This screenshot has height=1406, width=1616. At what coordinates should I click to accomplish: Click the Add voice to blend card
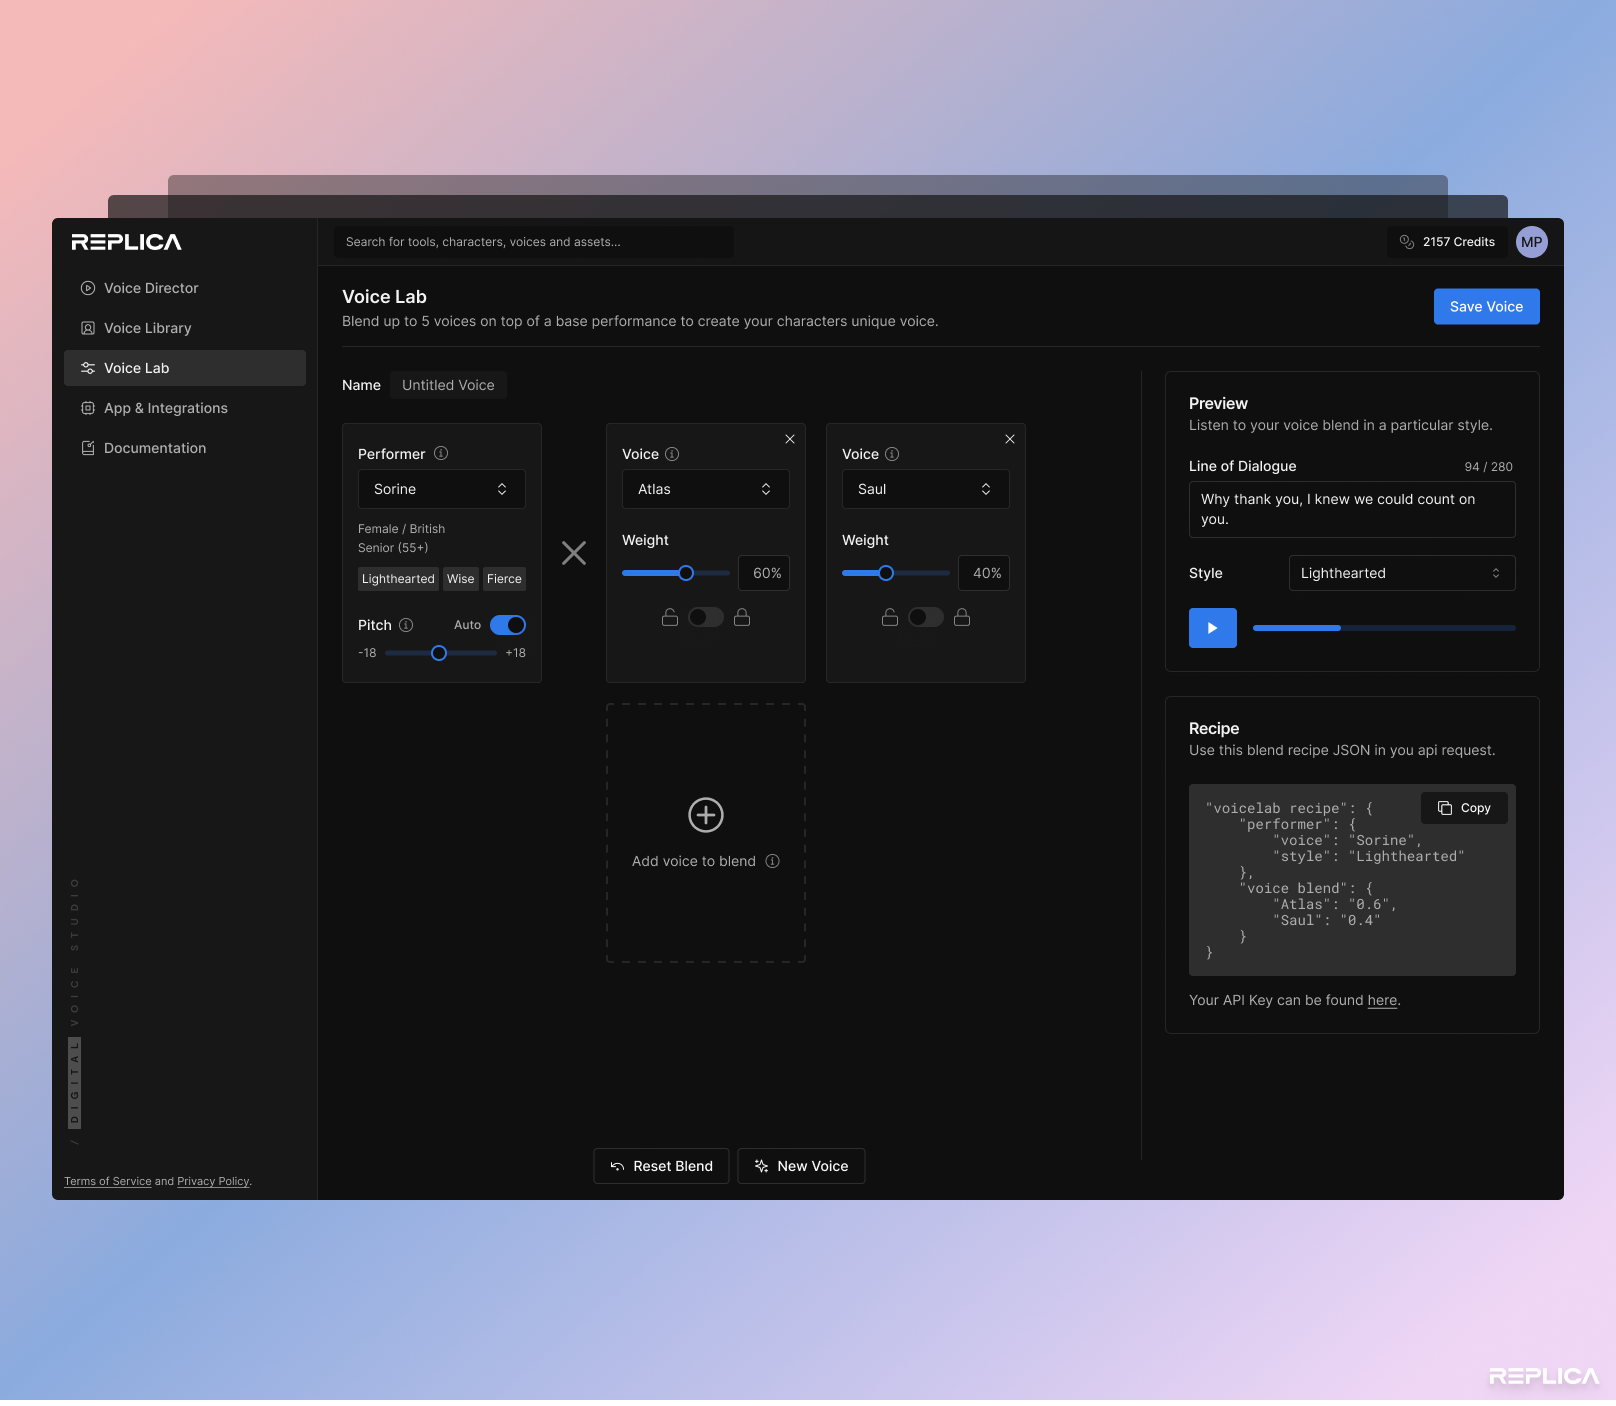[x=706, y=833]
